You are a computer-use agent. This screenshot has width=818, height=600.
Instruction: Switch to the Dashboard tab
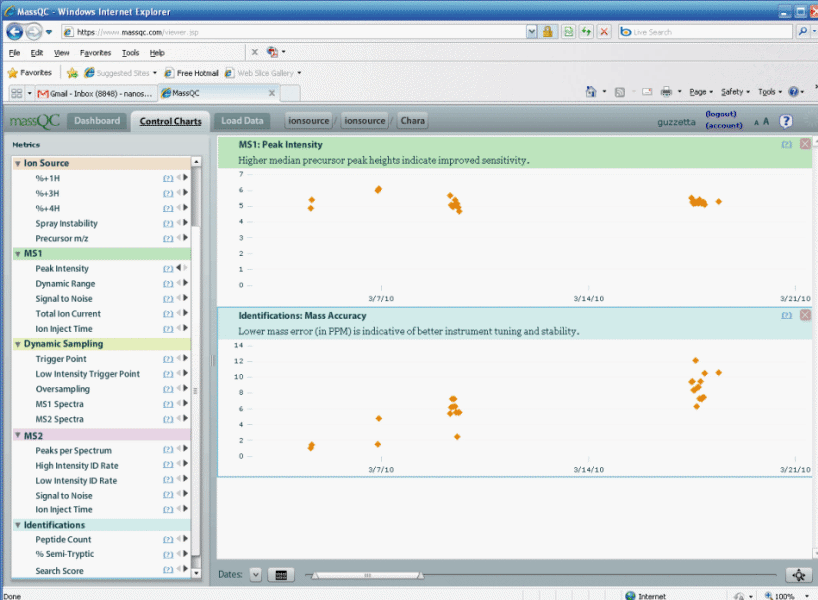(x=97, y=121)
